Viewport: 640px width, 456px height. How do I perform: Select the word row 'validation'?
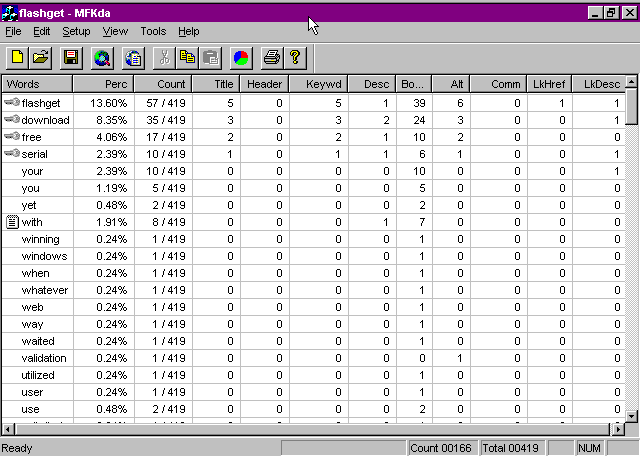tap(313, 358)
